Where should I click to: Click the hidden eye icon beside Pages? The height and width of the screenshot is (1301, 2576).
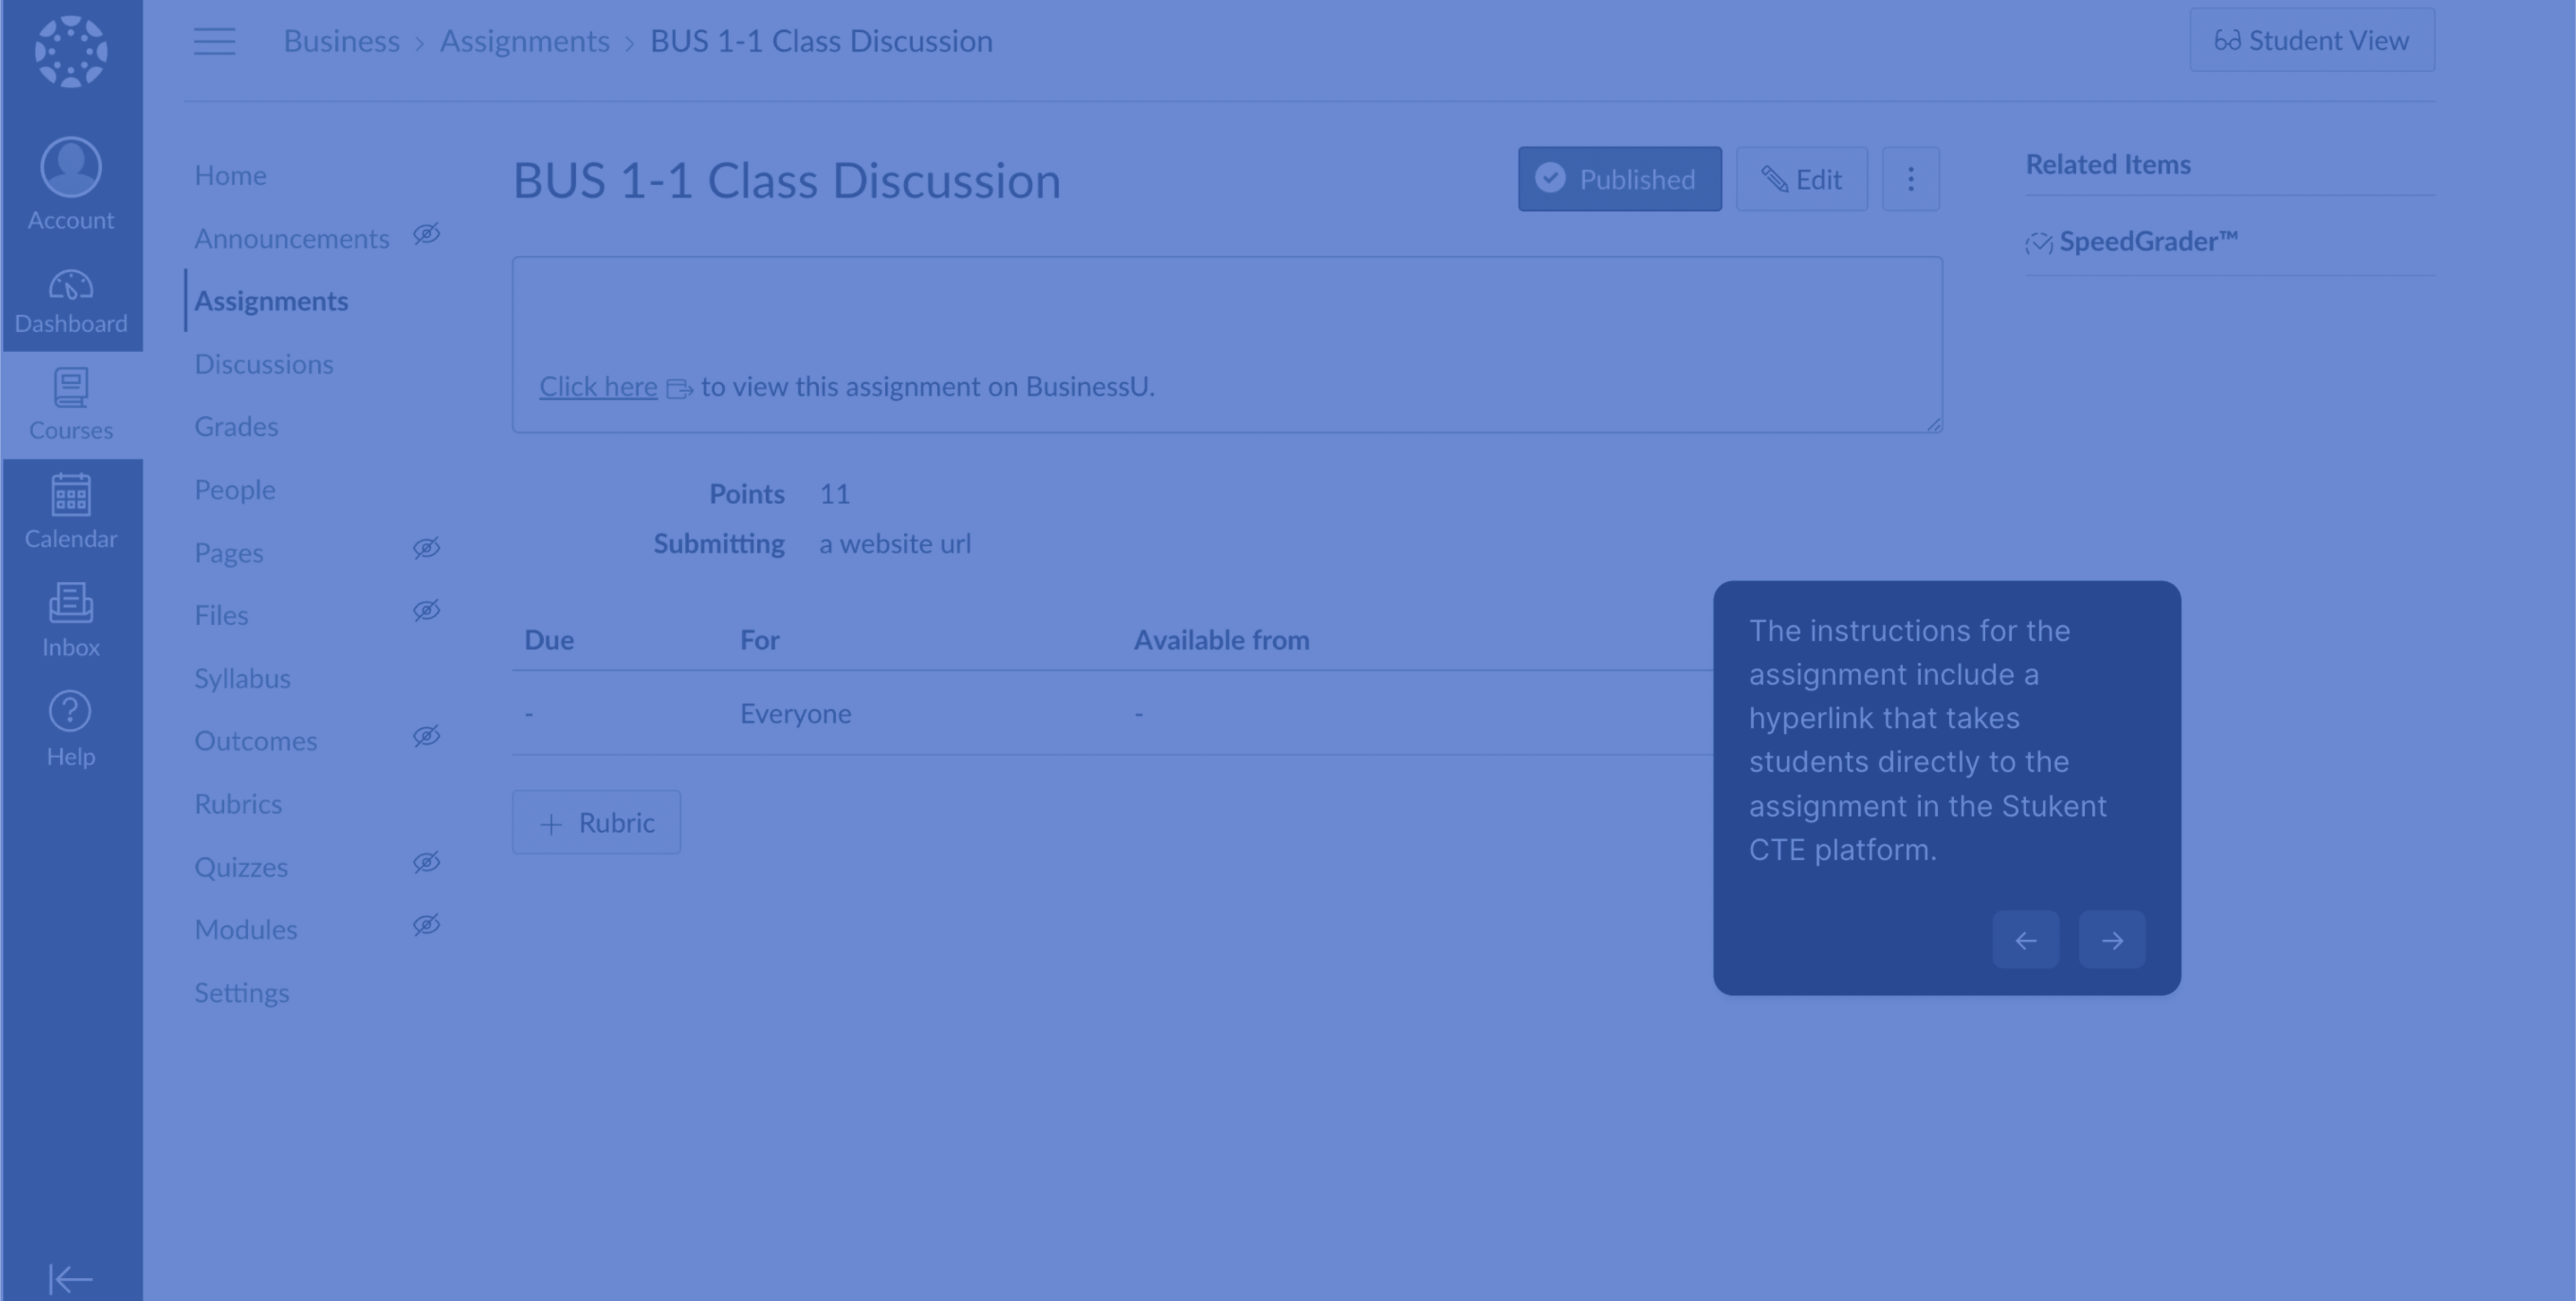[x=427, y=548]
